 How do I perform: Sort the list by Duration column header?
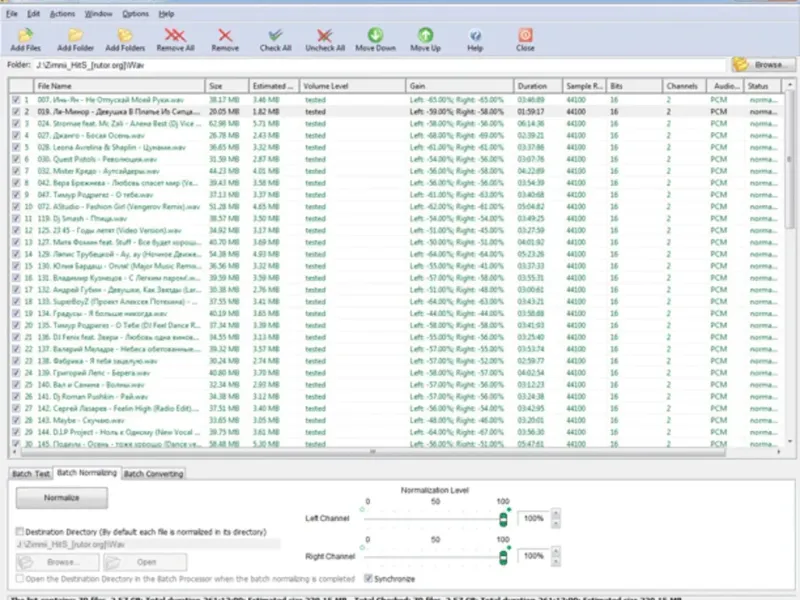[538, 86]
